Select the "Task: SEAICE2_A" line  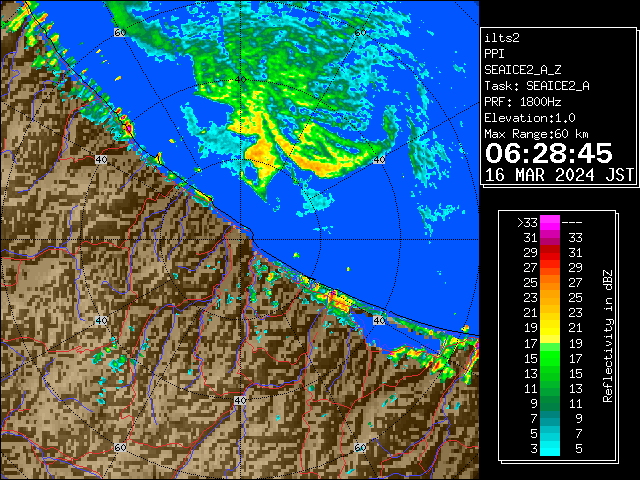point(537,86)
